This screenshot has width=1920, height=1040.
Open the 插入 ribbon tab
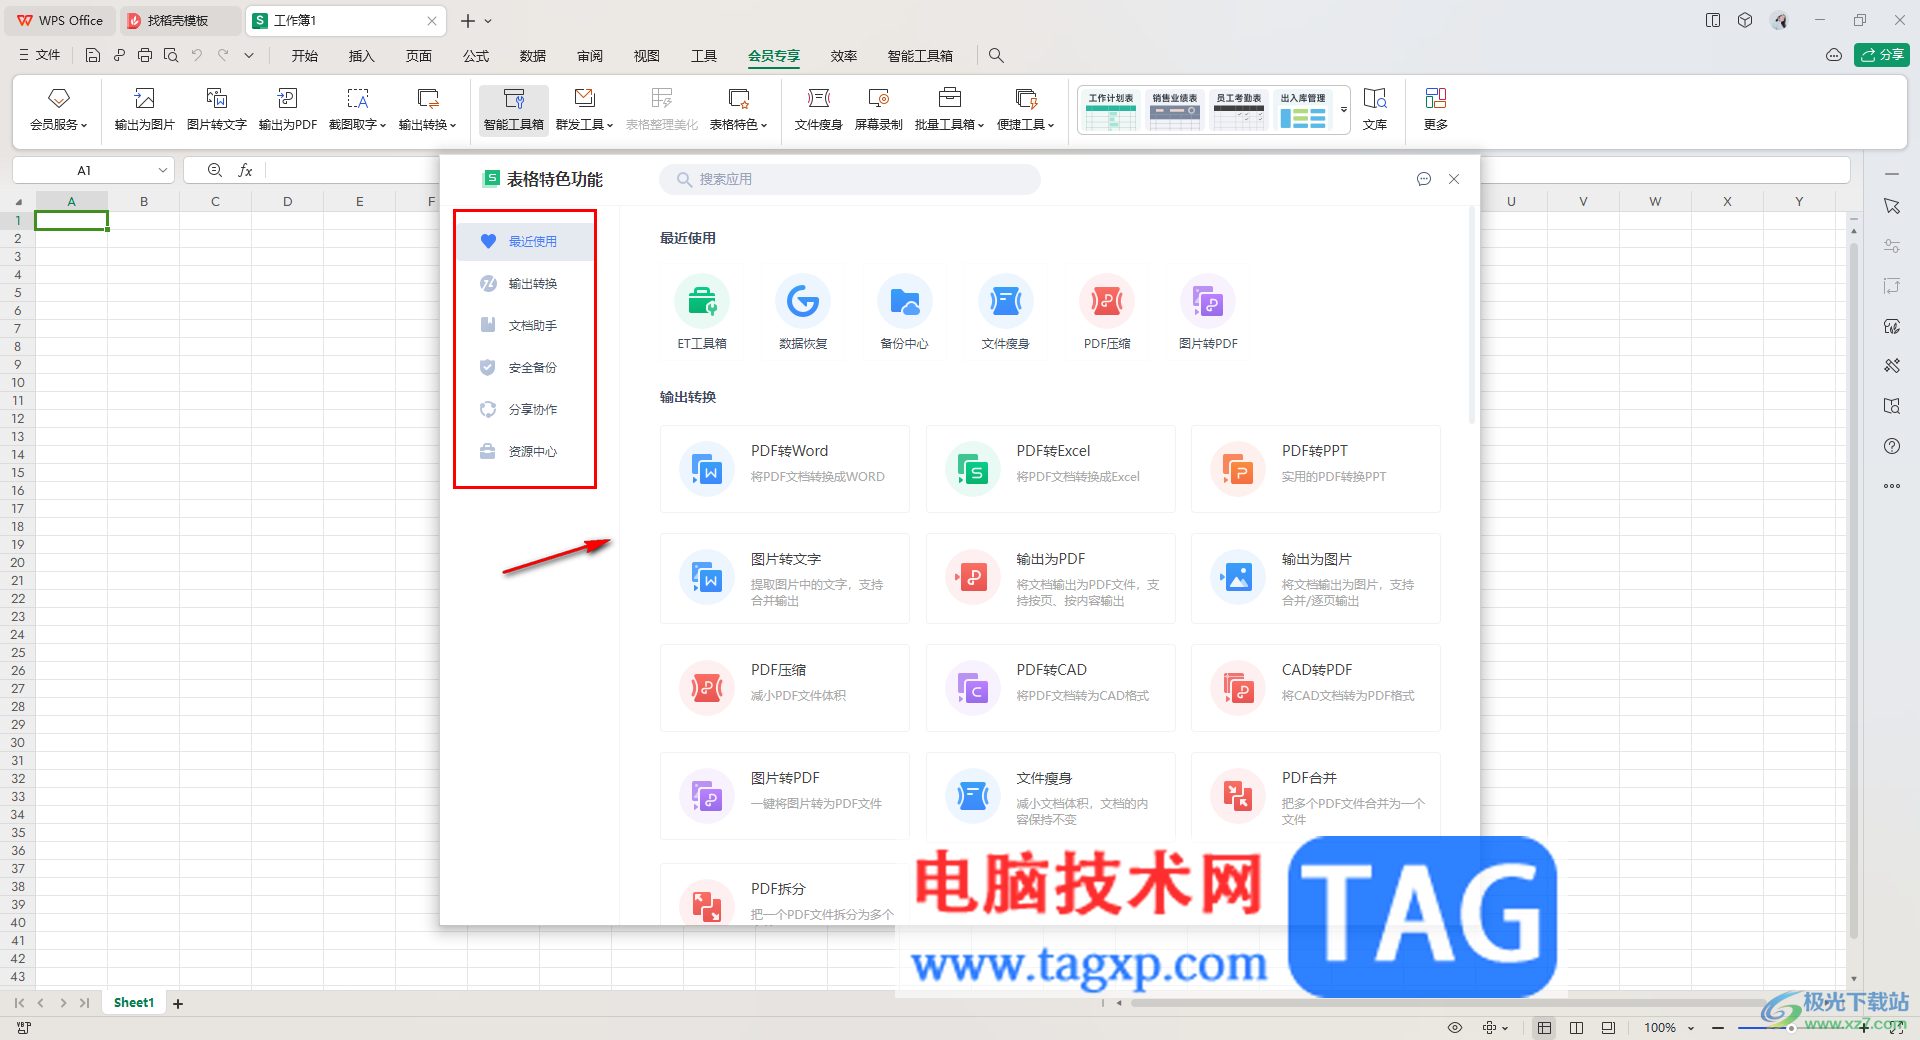tap(361, 56)
